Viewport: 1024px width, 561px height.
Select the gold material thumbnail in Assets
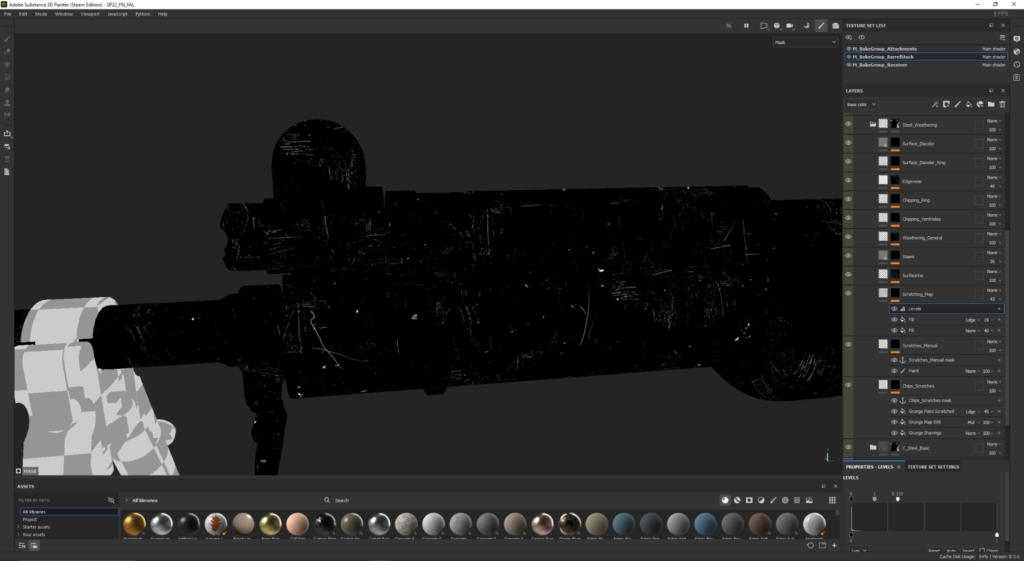(134, 524)
